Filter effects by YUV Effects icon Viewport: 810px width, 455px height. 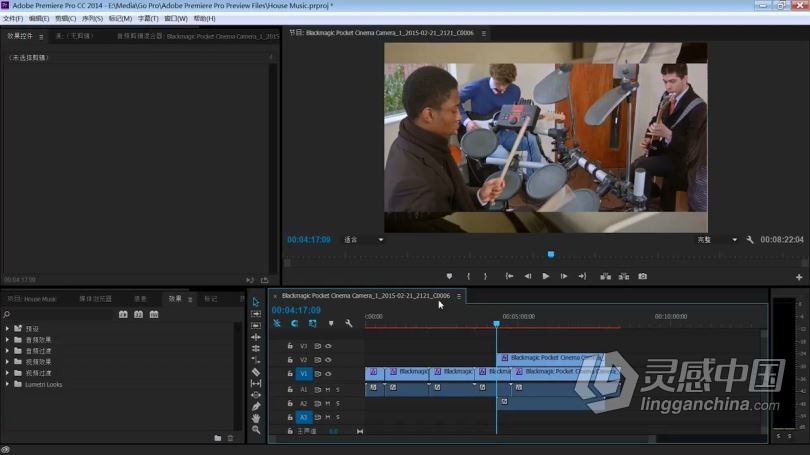(154, 315)
